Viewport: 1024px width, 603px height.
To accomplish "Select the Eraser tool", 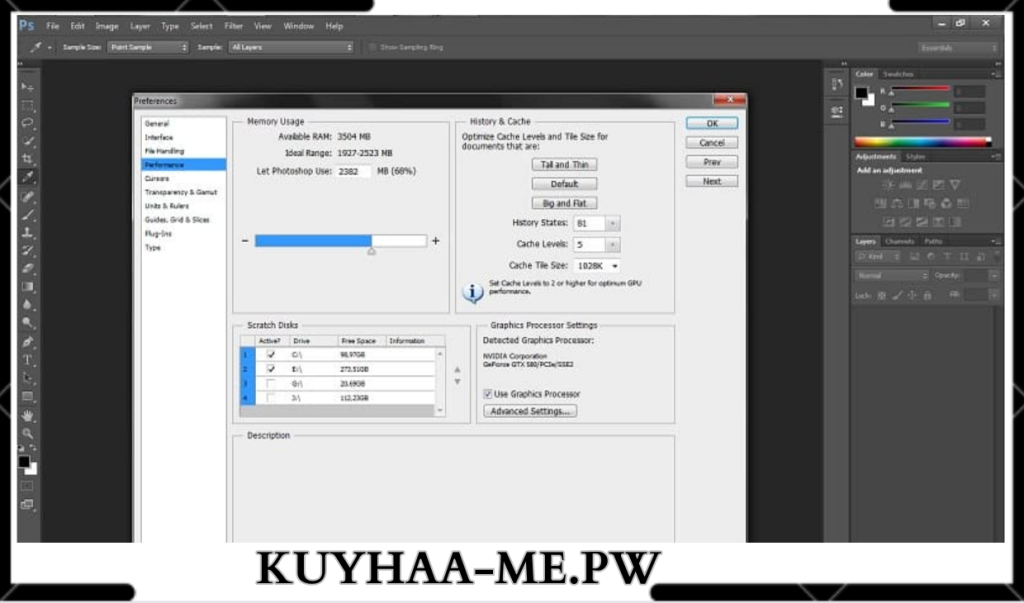I will 27,269.
